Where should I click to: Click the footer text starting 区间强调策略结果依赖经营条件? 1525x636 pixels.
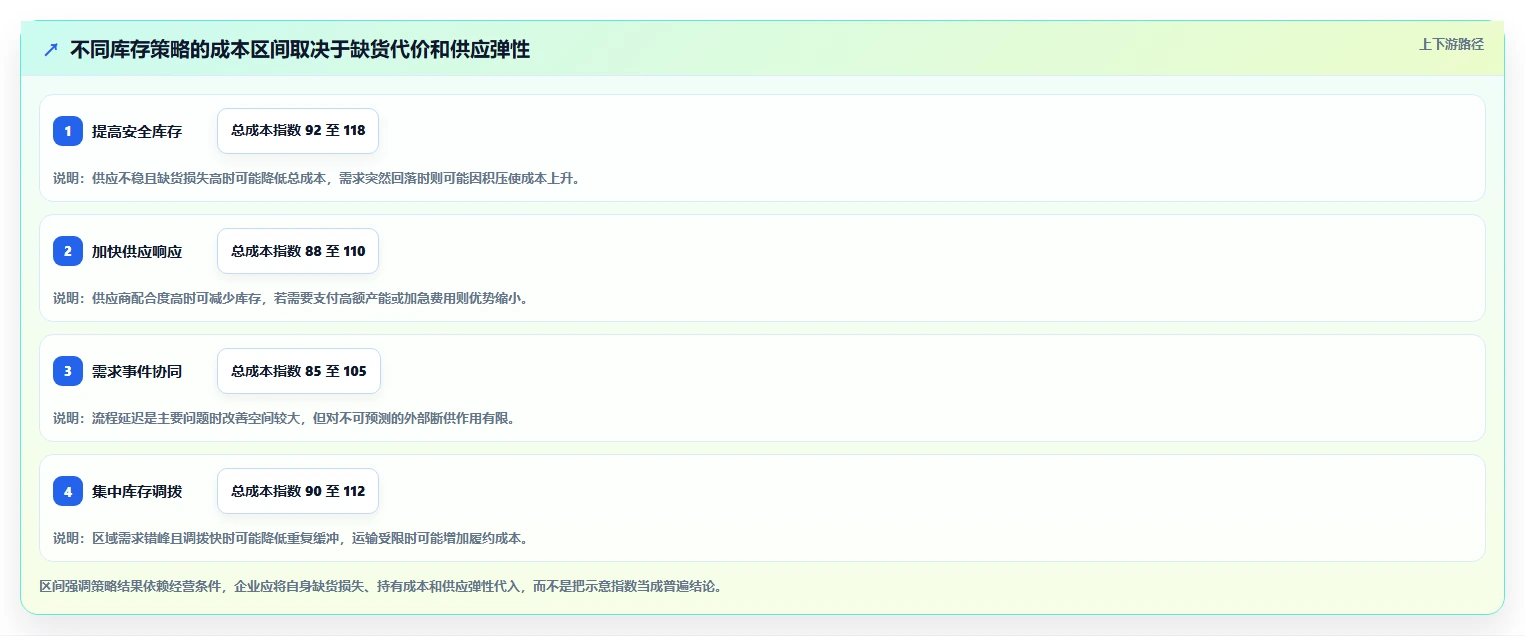click(380, 586)
